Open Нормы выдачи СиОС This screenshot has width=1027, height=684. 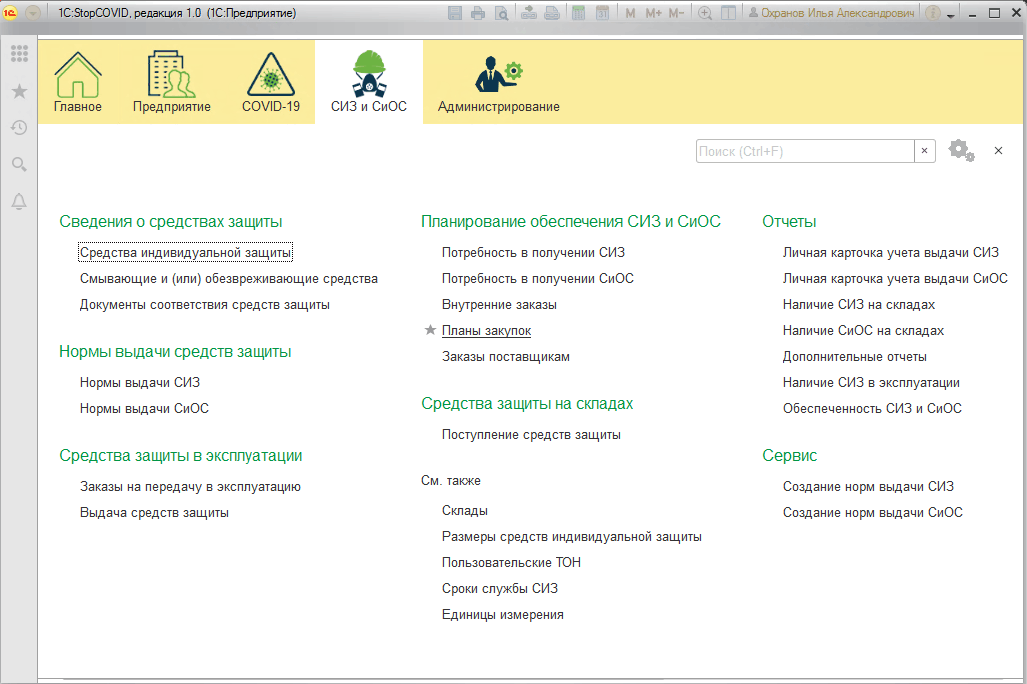point(144,409)
